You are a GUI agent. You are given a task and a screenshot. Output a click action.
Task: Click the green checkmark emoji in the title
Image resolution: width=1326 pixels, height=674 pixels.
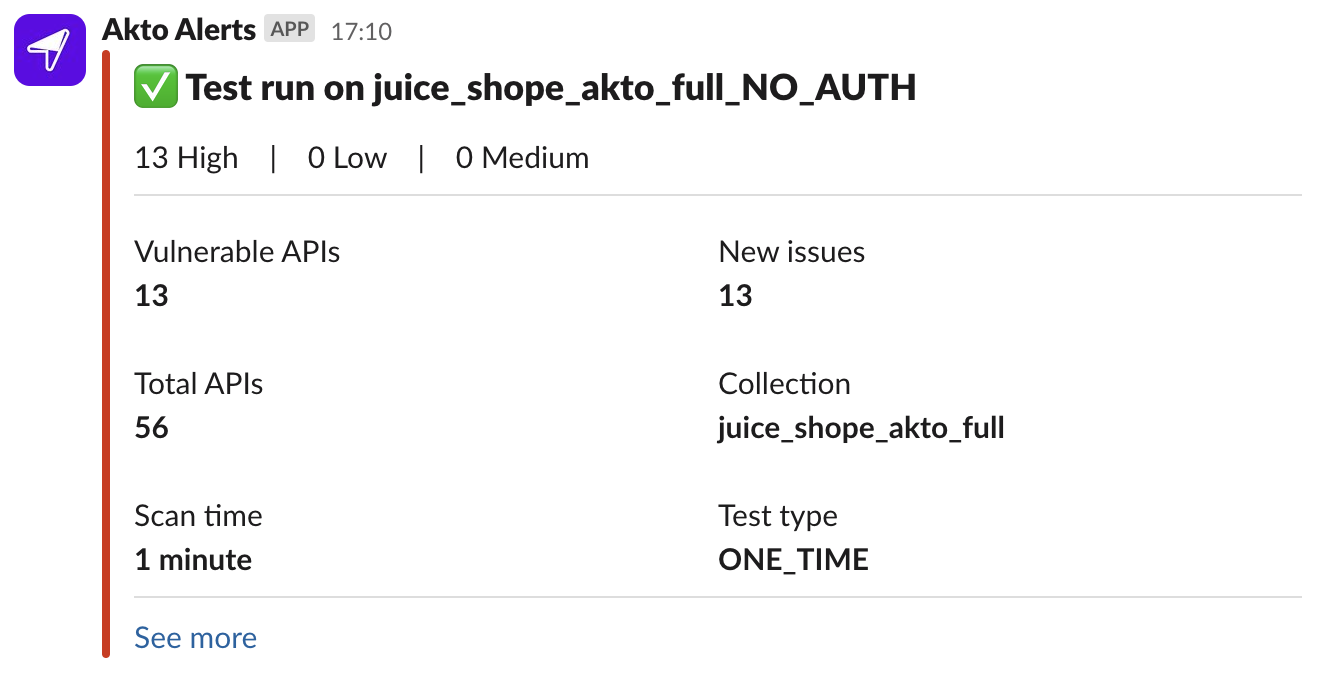pyautogui.click(x=155, y=88)
